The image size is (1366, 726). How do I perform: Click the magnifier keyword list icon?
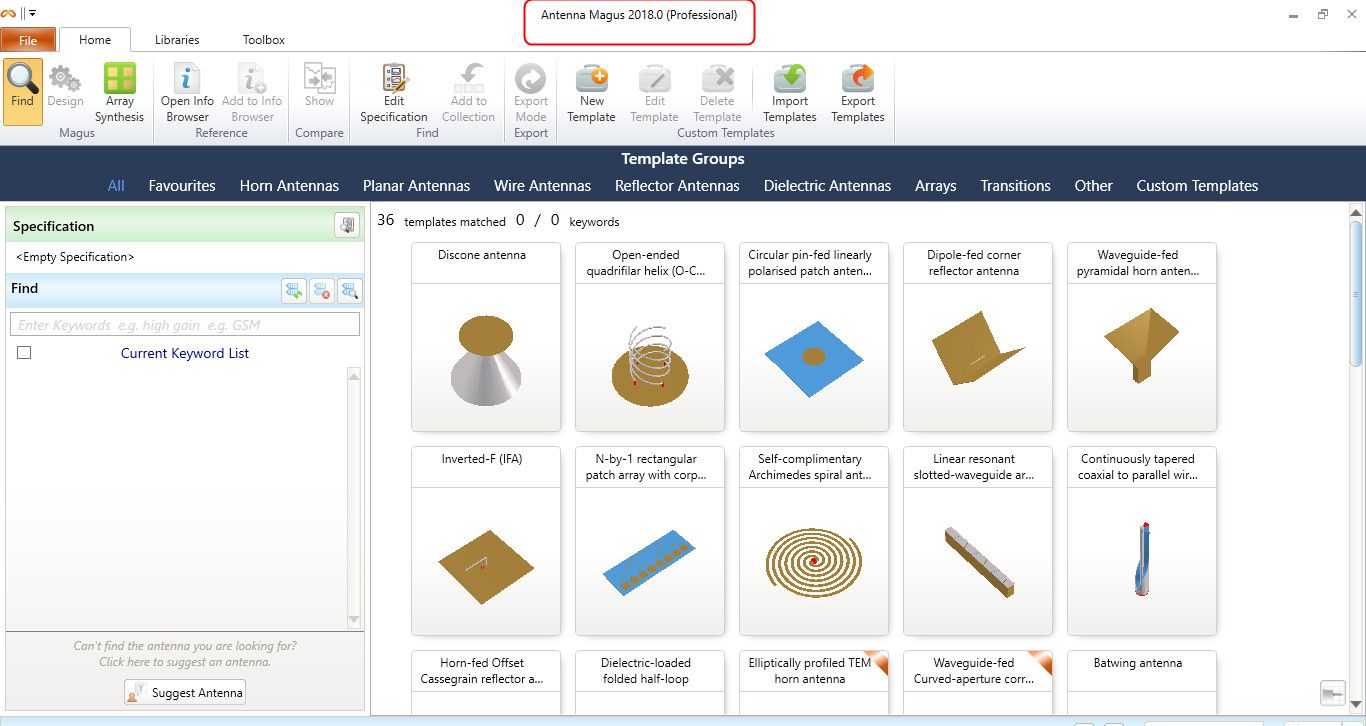349,291
